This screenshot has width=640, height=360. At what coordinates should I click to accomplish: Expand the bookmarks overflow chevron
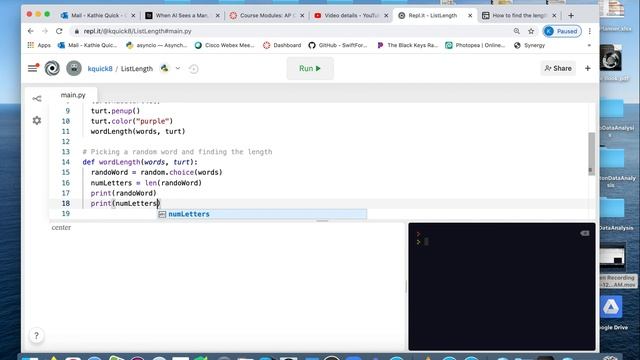pos(589,45)
